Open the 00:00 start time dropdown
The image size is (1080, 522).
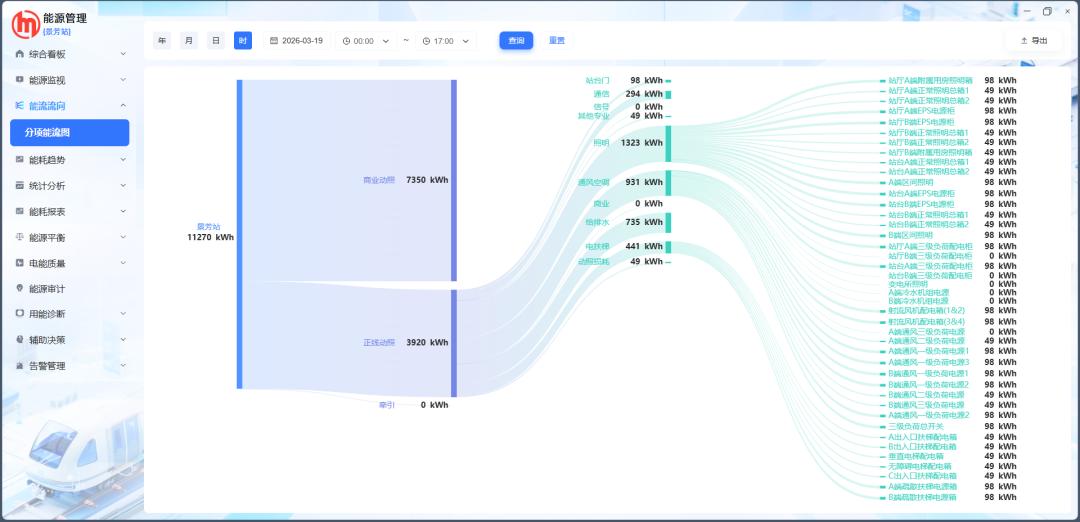pyautogui.click(x=365, y=41)
